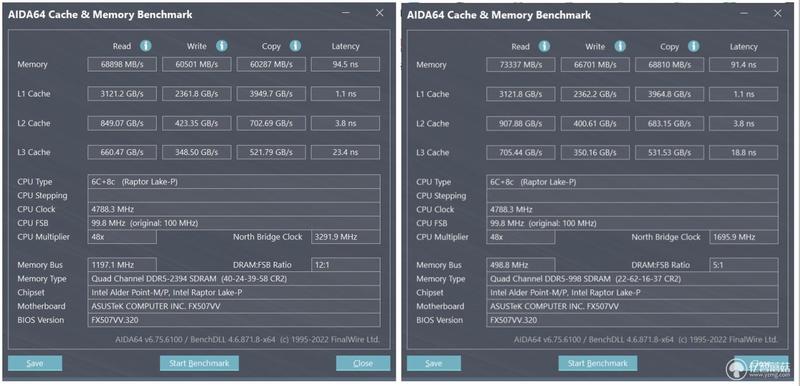Select DRAM:FSB Ratio 12:1 field
Image resolution: width=800 pixels, height=386 pixels.
coord(345,265)
